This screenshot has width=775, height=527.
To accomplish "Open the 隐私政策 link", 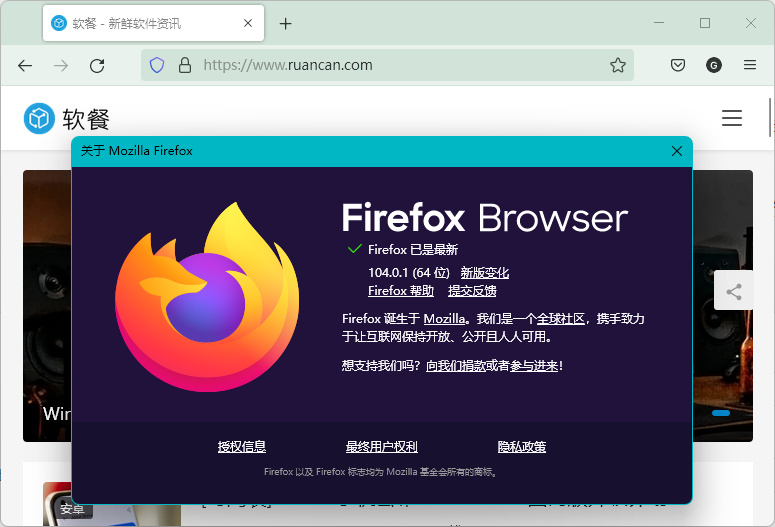I will click(x=522, y=447).
